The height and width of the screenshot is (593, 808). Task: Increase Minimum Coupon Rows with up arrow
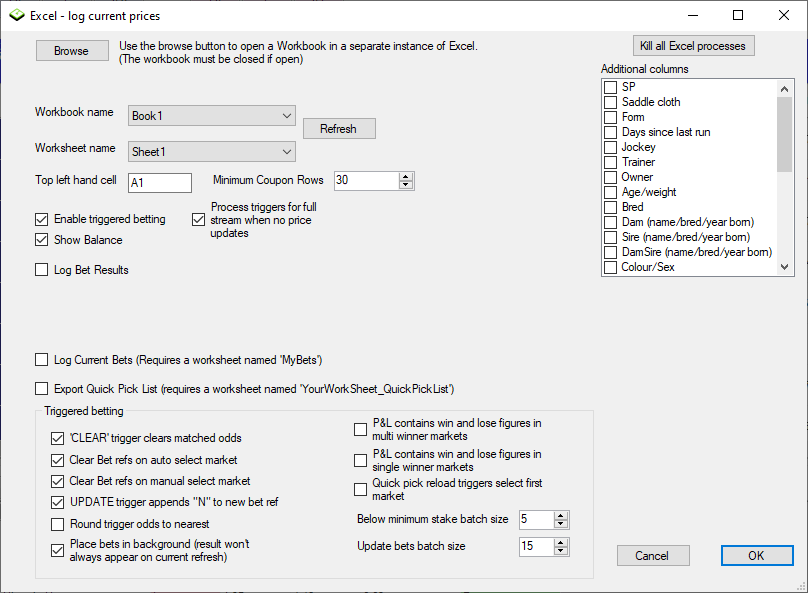click(406, 176)
